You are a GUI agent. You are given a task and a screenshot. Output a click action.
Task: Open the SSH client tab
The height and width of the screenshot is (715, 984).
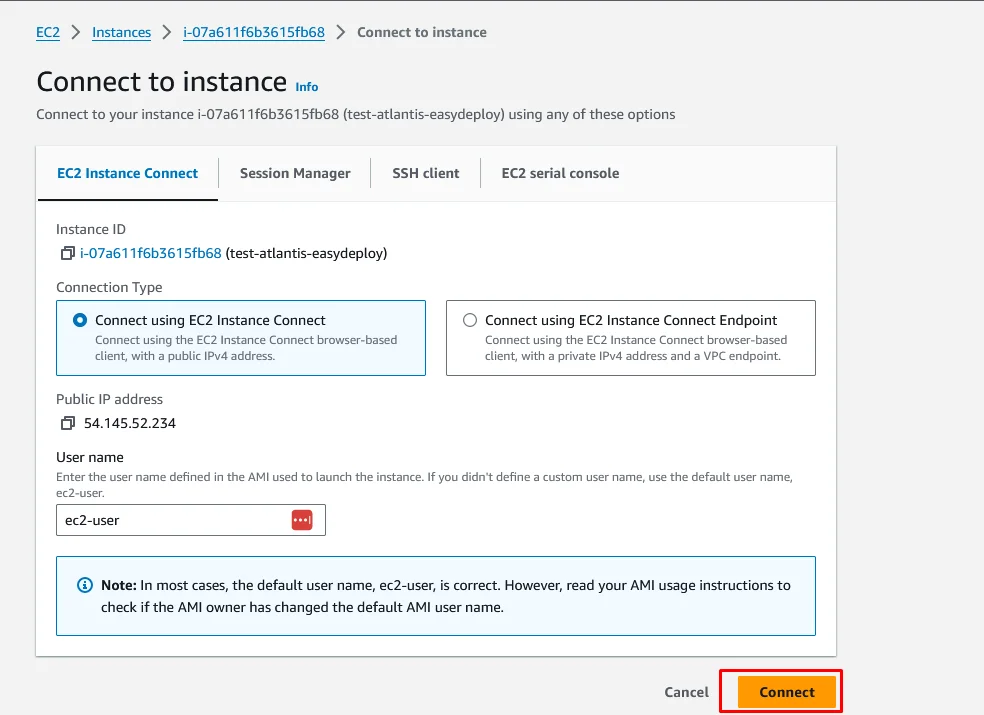click(x=425, y=173)
